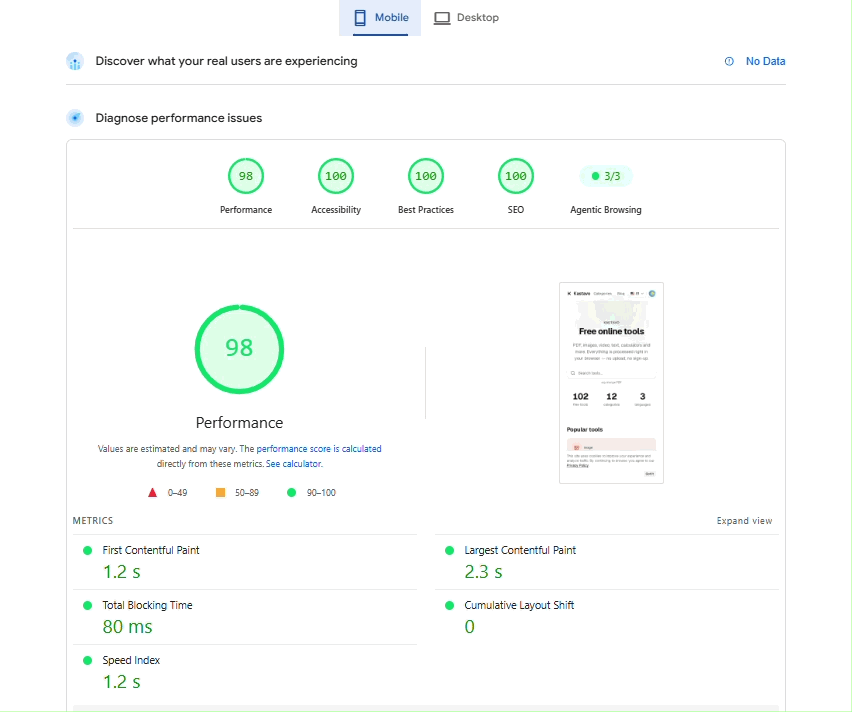Click the Best Practices label

pyautogui.click(x=426, y=210)
